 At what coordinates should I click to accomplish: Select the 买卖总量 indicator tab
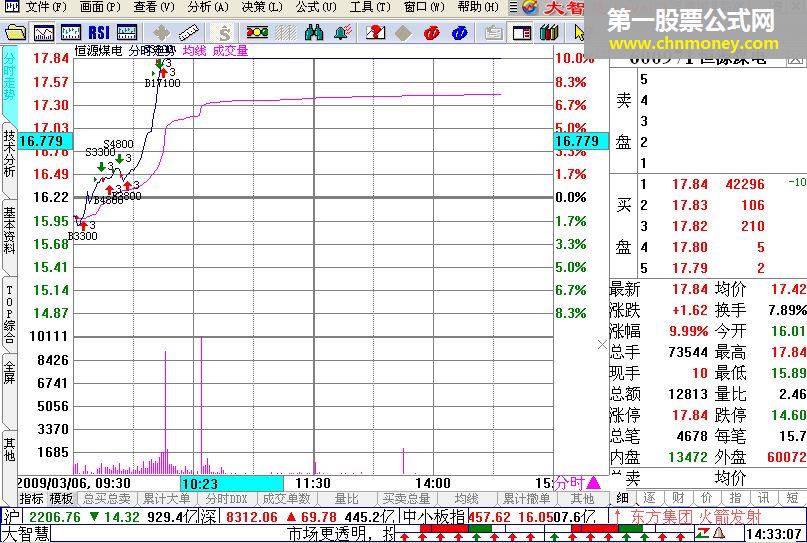point(406,498)
